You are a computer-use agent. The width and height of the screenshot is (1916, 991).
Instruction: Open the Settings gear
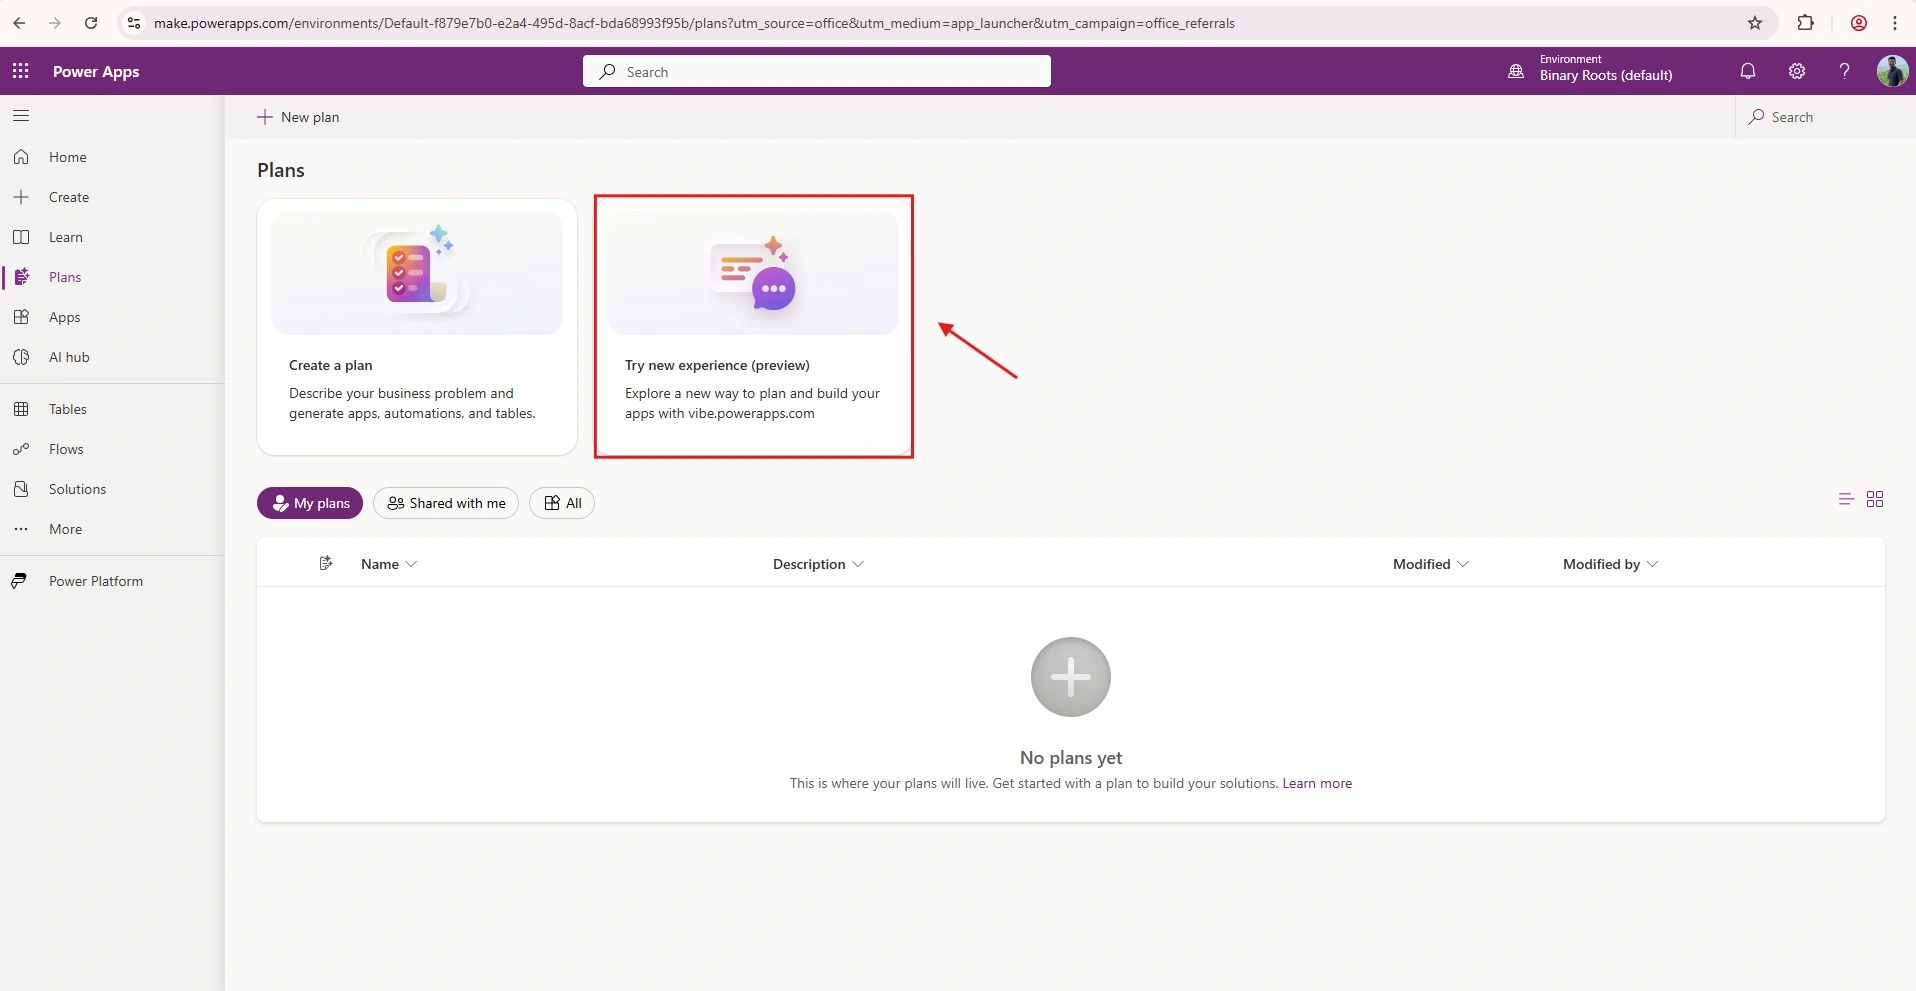1797,71
